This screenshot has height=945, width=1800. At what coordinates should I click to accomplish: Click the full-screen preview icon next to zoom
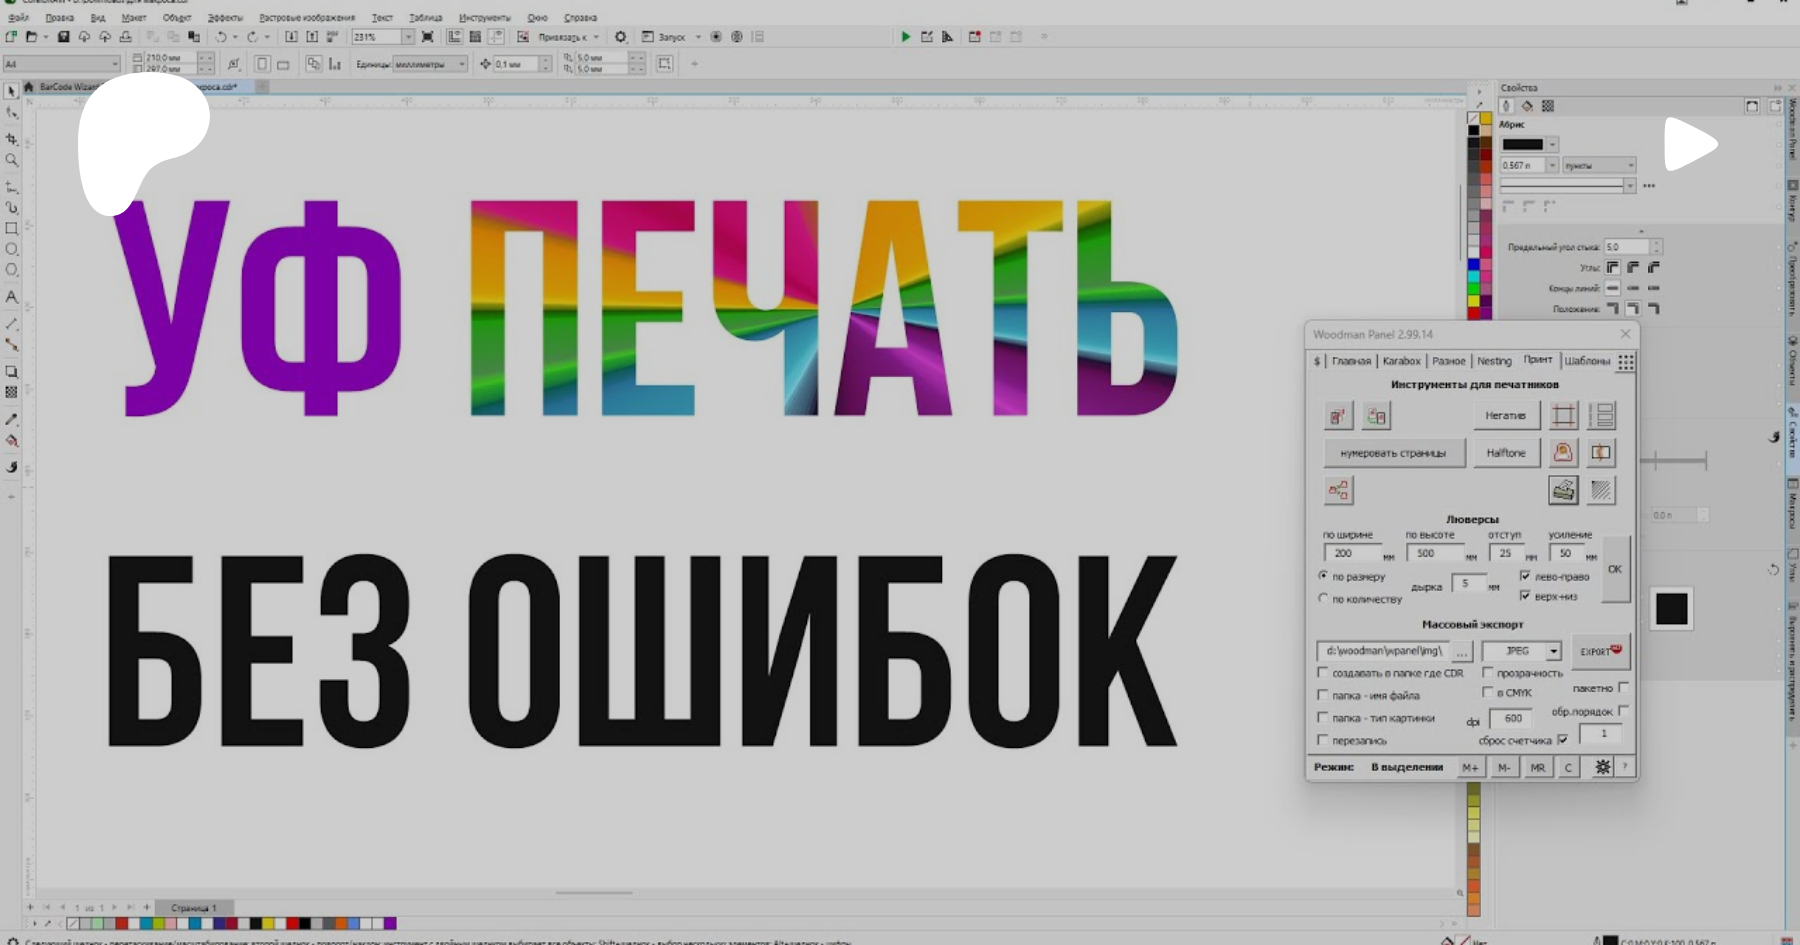point(427,37)
